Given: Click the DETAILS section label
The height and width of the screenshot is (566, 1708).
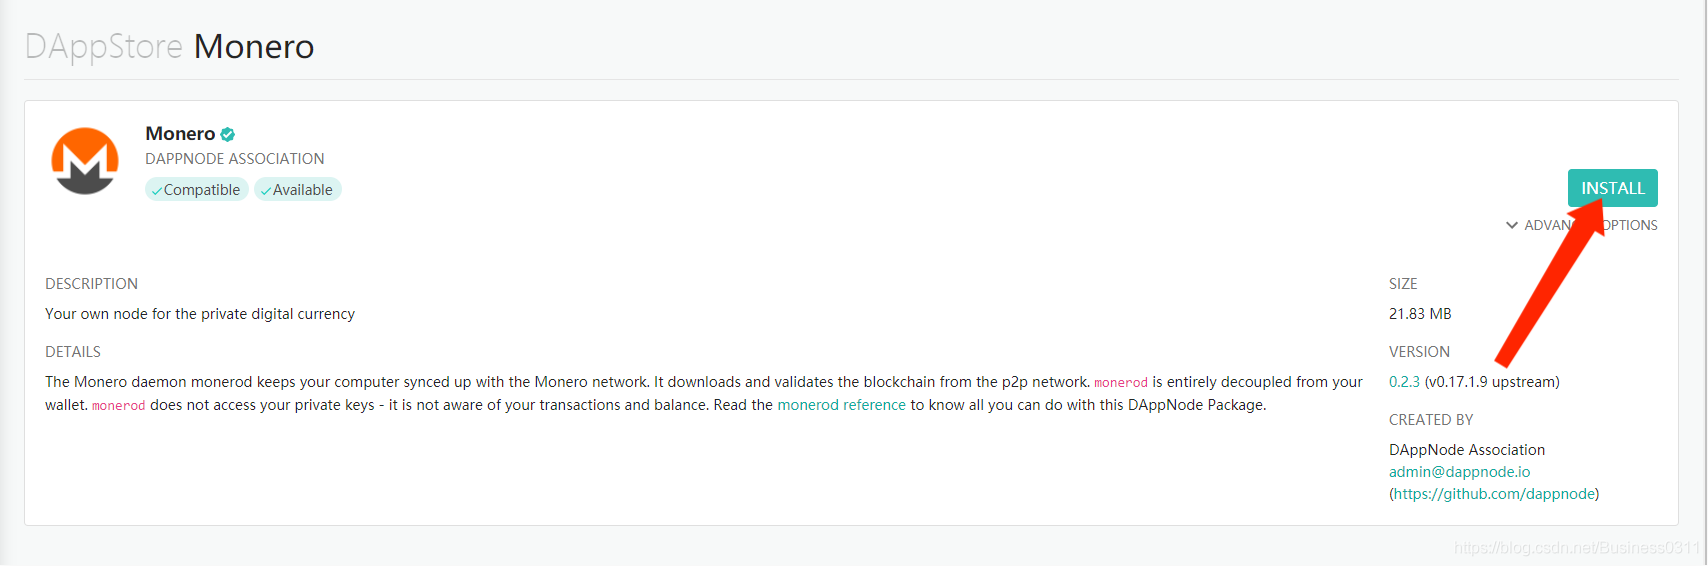Looking at the screenshot, I should pyautogui.click(x=73, y=352).
